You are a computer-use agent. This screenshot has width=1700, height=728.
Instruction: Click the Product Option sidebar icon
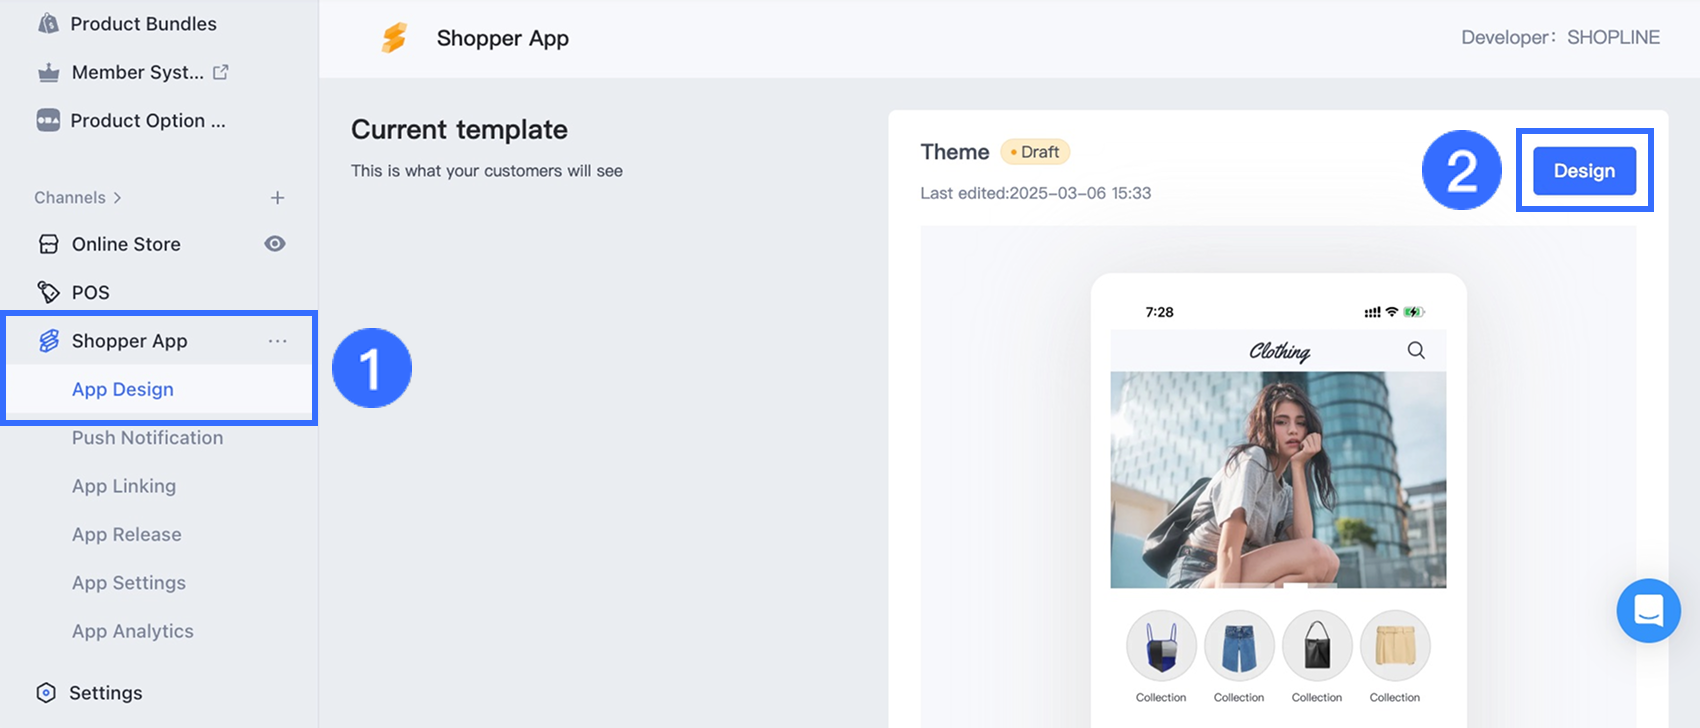coord(48,120)
